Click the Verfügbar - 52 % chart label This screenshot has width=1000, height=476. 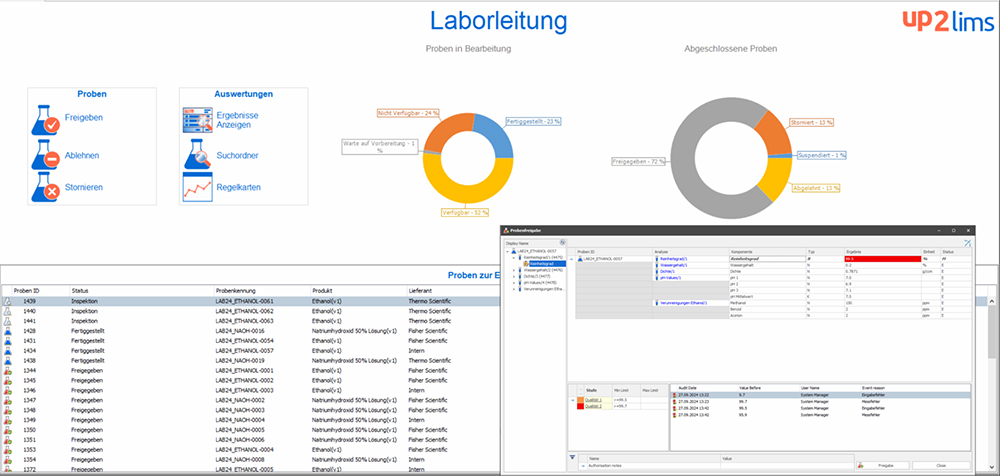(x=465, y=212)
